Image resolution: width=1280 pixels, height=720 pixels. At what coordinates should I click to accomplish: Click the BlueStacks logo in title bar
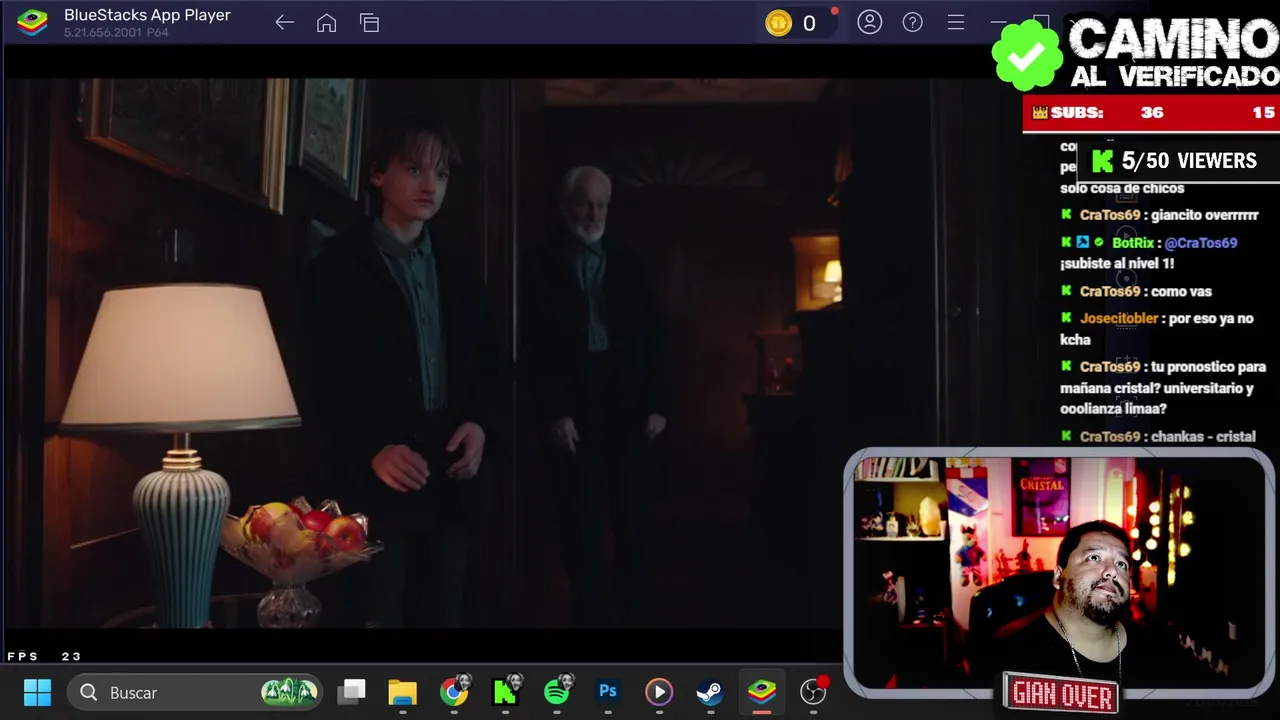tap(32, 23)
